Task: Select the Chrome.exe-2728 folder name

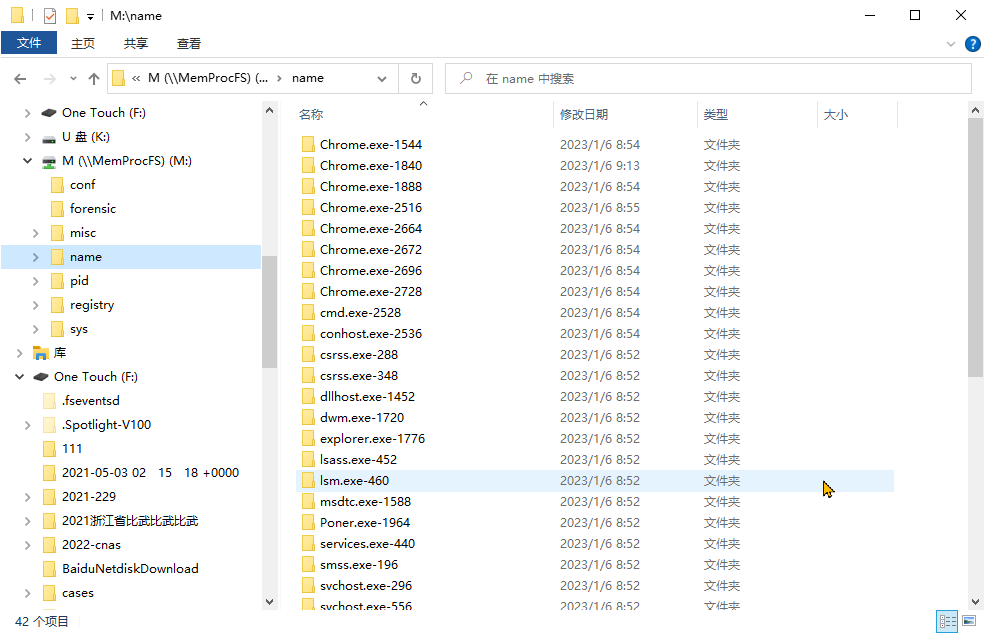Action: [371, 292]
